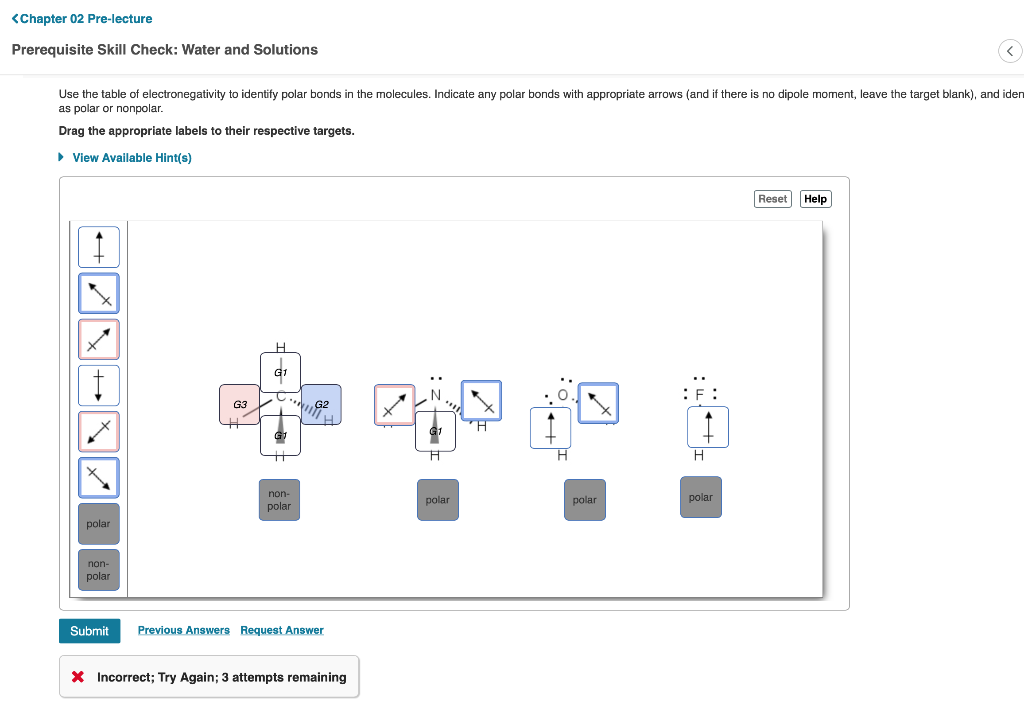
Task: Open the Help button
Action: click(x=815, y=199)
